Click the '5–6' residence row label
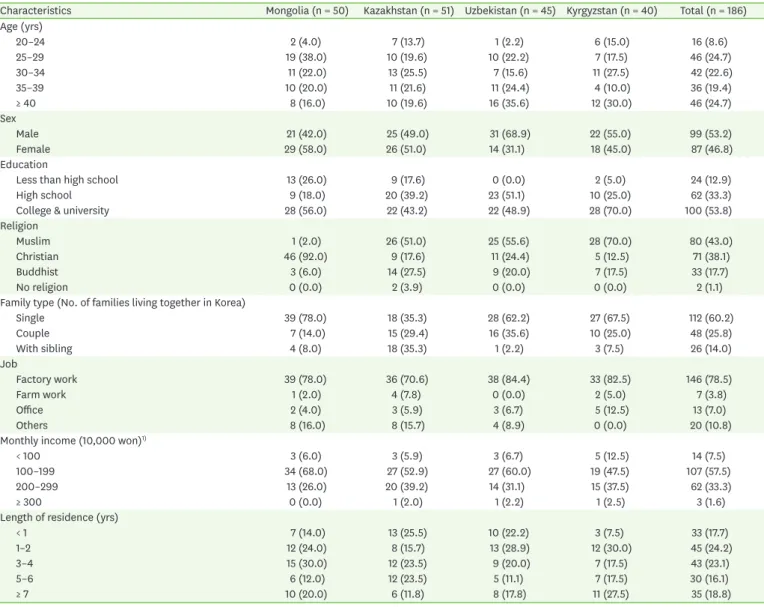 24,579
